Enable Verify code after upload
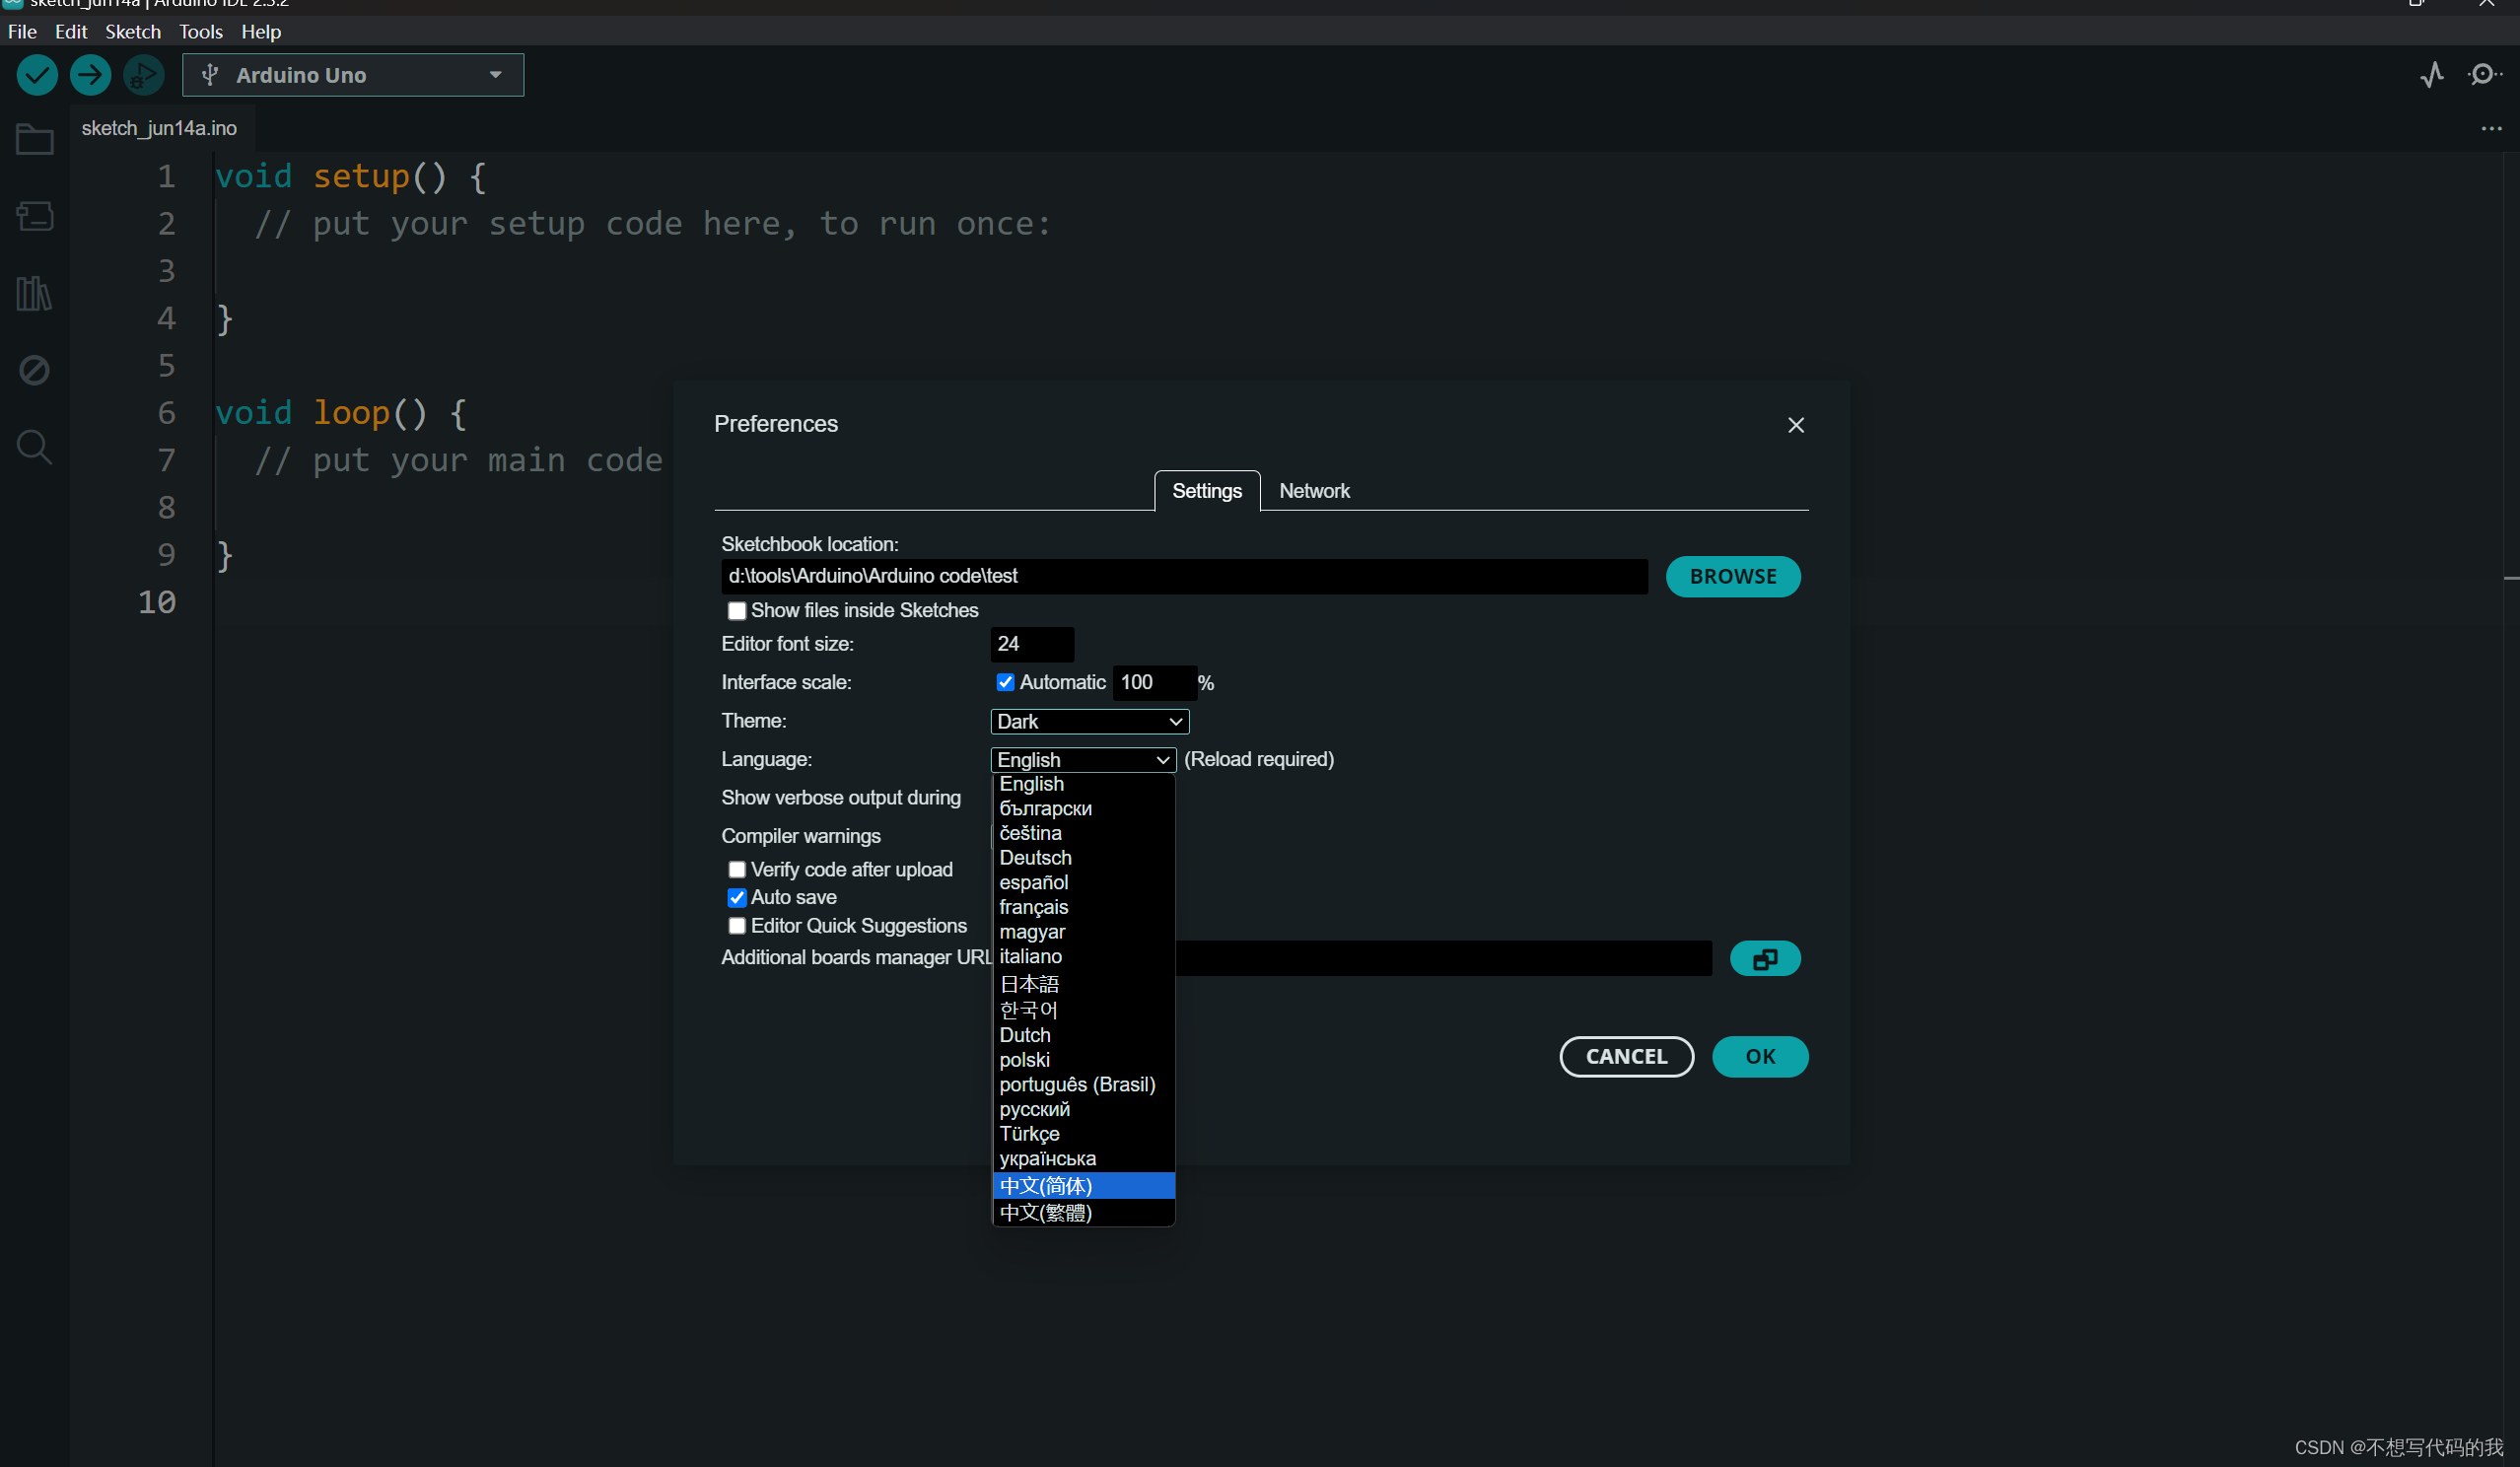 pos(737,870)
